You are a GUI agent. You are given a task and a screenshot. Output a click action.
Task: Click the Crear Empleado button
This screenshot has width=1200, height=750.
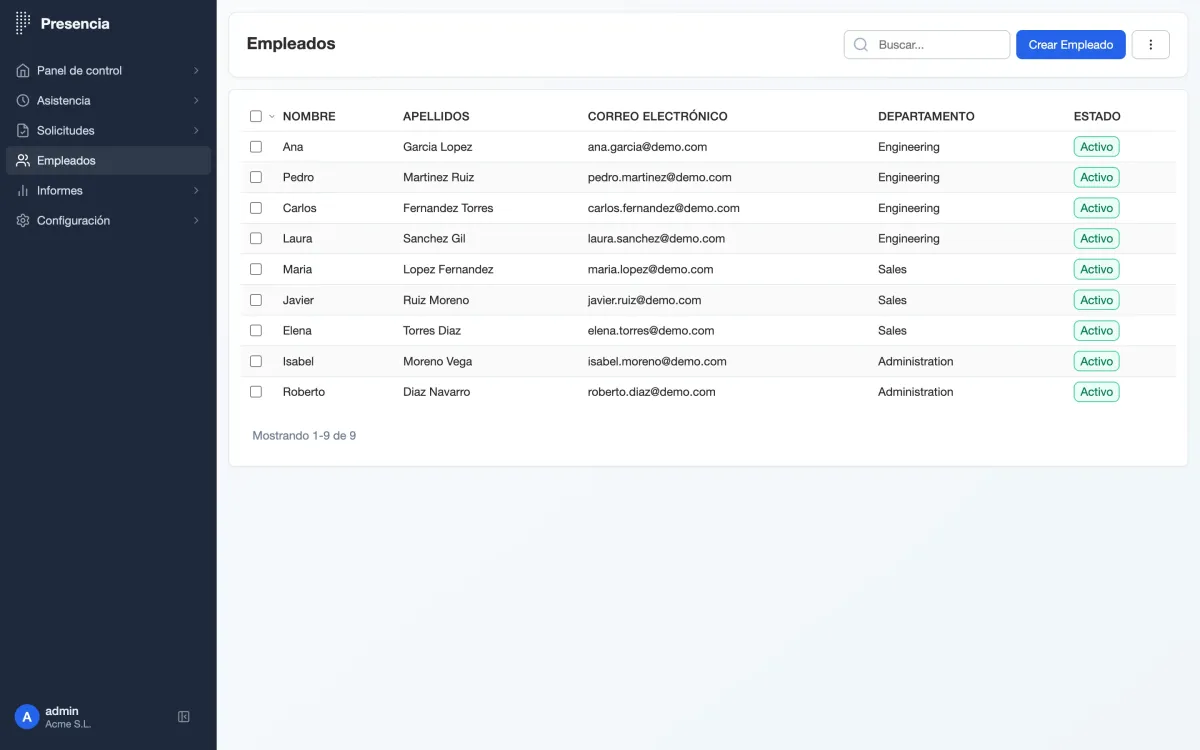(1070, 44)
